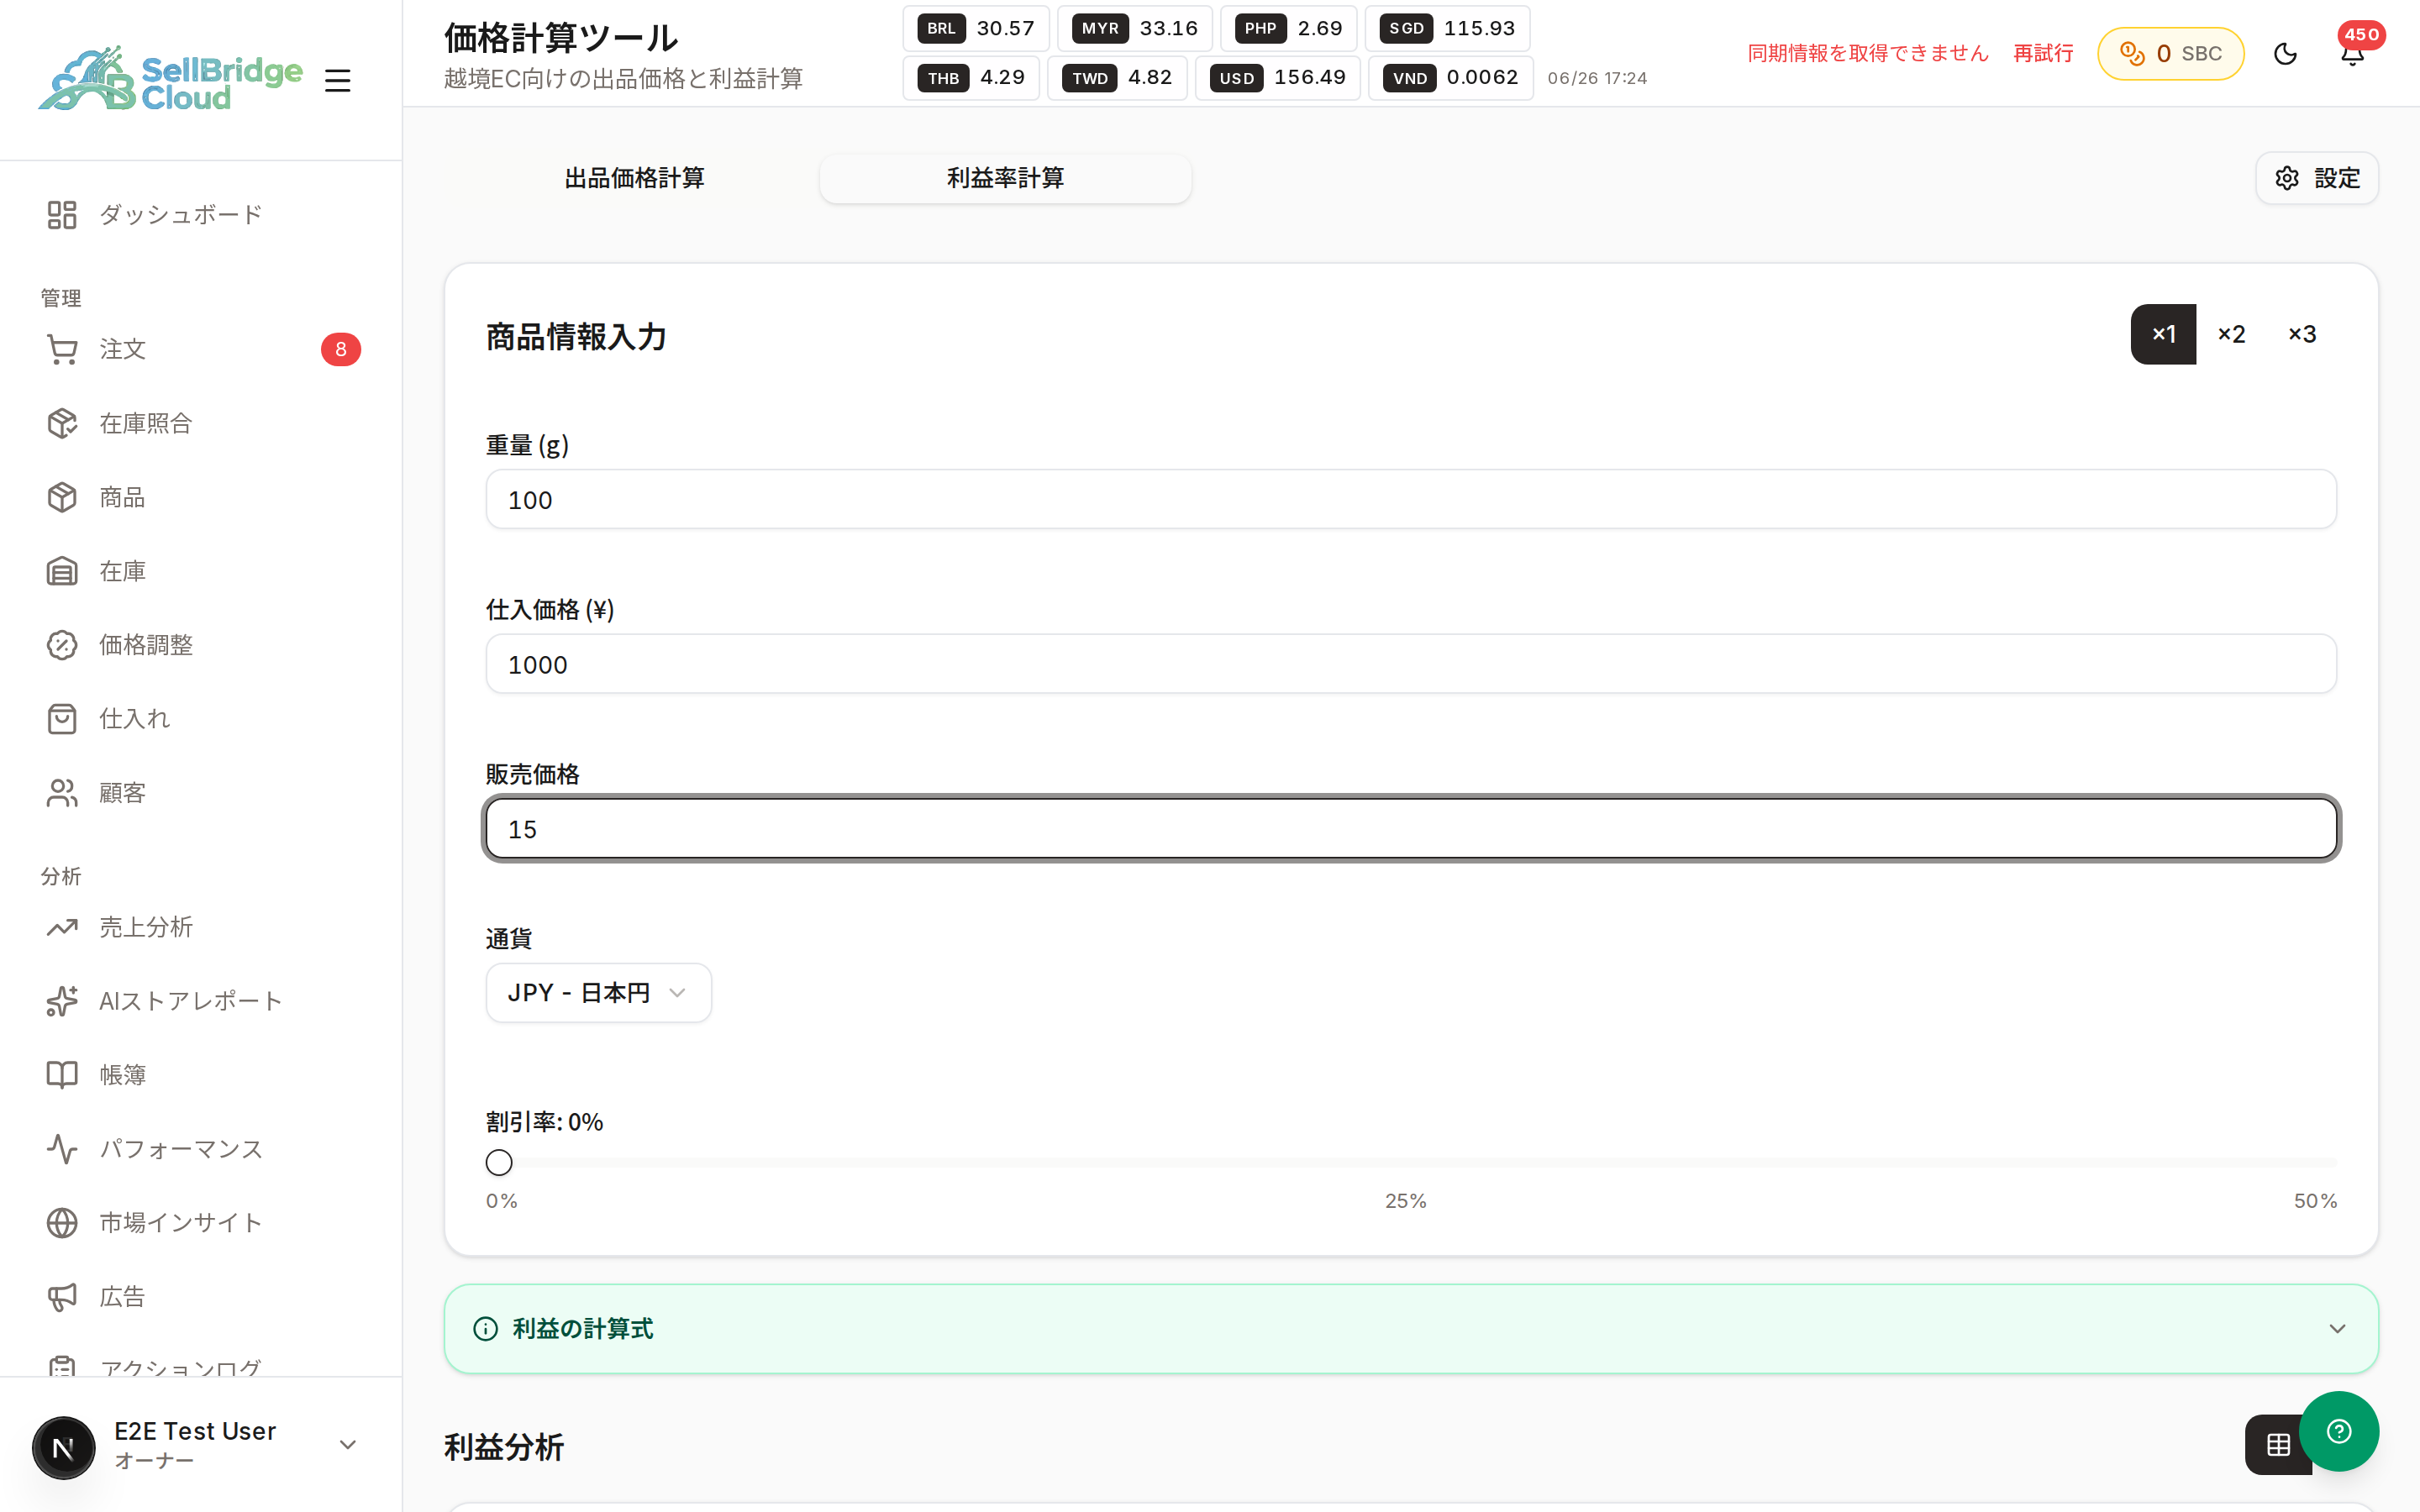Click 再試行 retry sync link
2420x1512 pixels.
(2043, 53)
